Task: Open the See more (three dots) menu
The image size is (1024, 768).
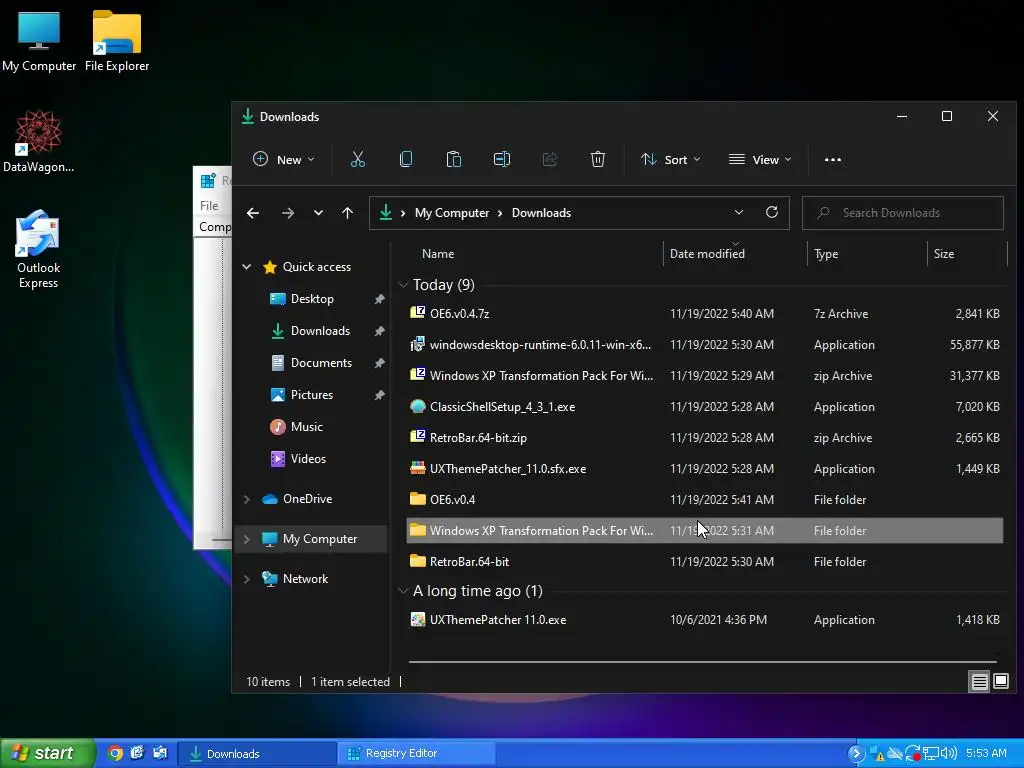Action: pos(833,159)
